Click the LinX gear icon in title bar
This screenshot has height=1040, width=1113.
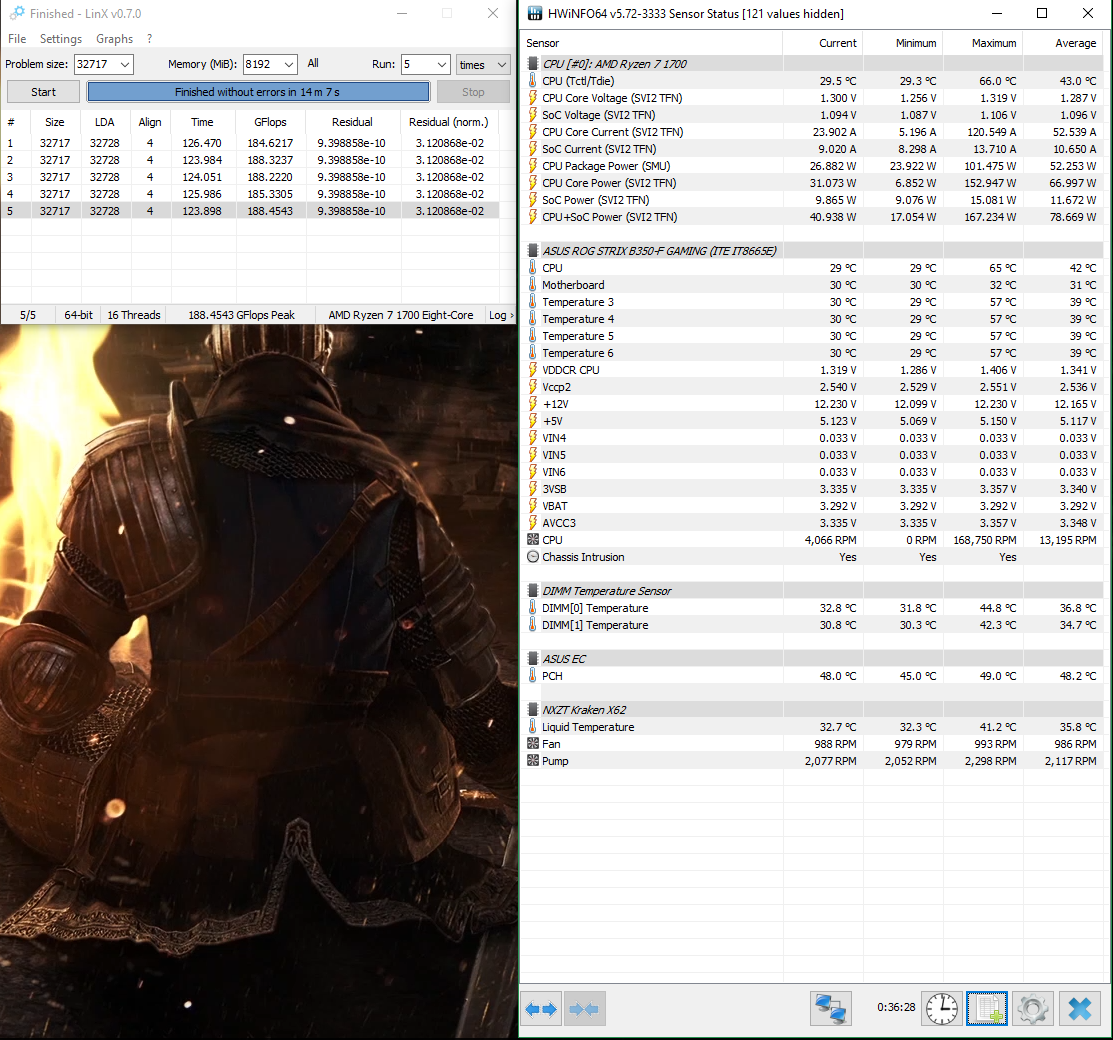[17, 13]
